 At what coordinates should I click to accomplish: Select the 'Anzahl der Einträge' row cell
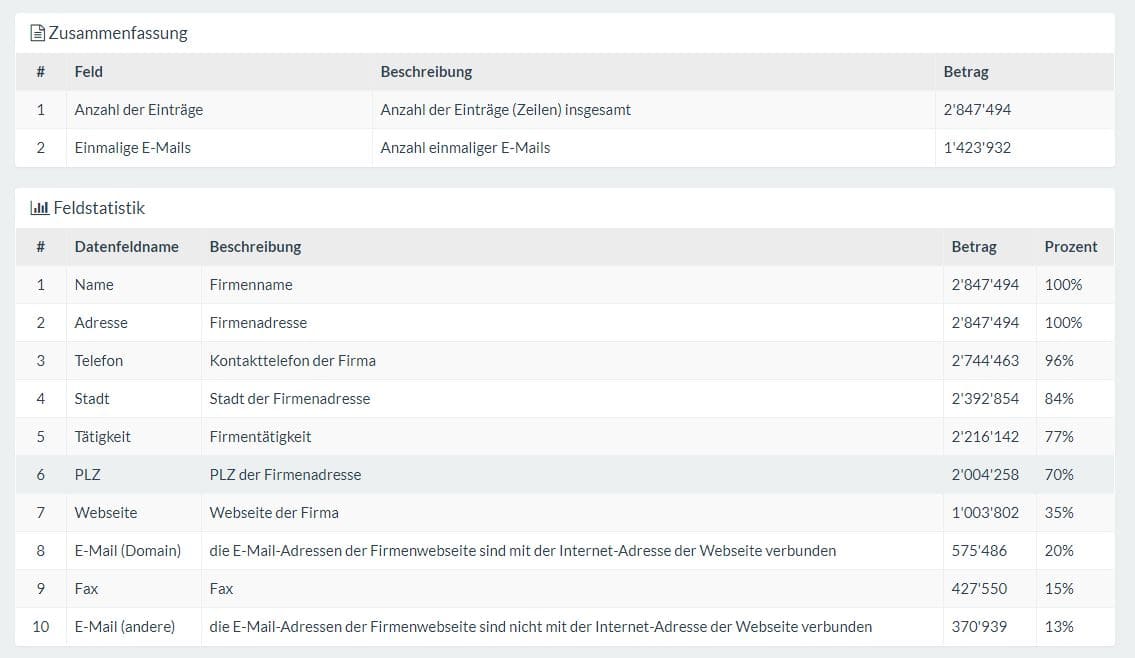click(x=138, y=109)
